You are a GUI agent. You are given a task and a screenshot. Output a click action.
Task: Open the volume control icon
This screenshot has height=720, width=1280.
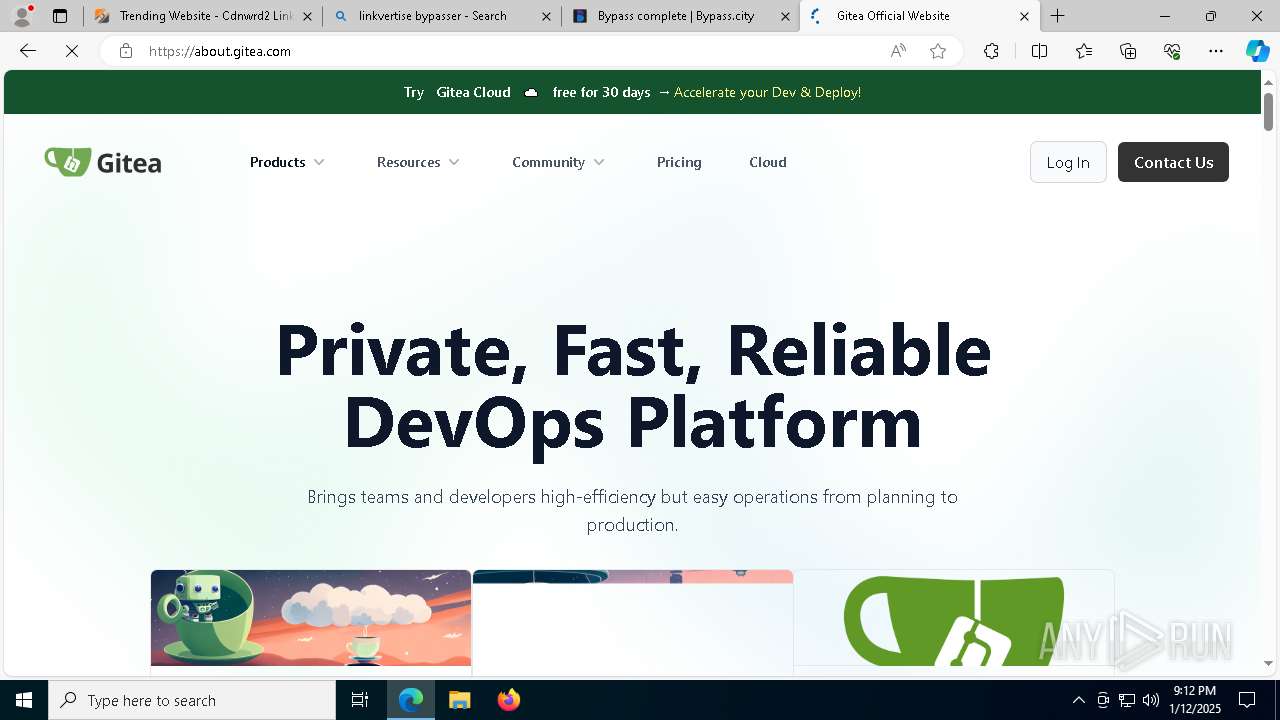1150,700
